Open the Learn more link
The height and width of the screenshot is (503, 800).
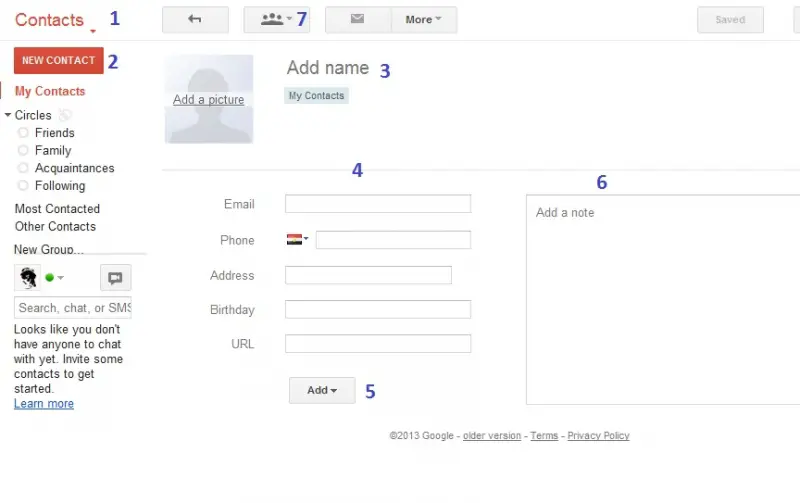[44, 404]
